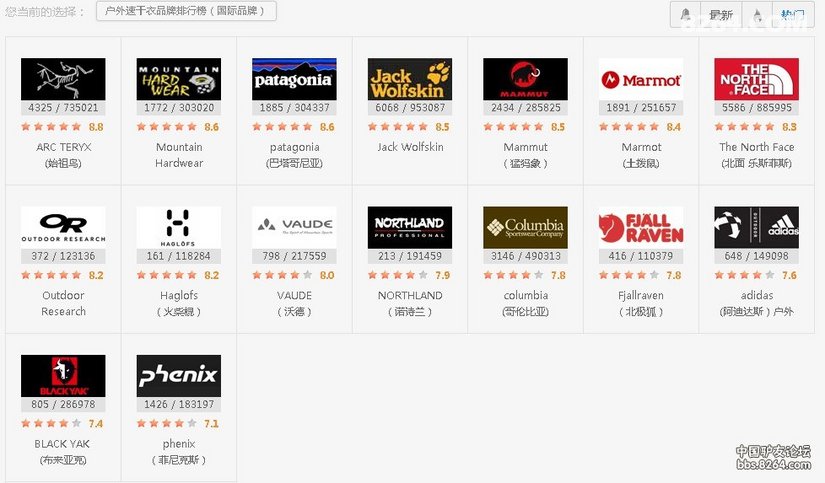Click the 7.9 rating score
The width and height of the screenshot is (825, 483).
(442, 275)
